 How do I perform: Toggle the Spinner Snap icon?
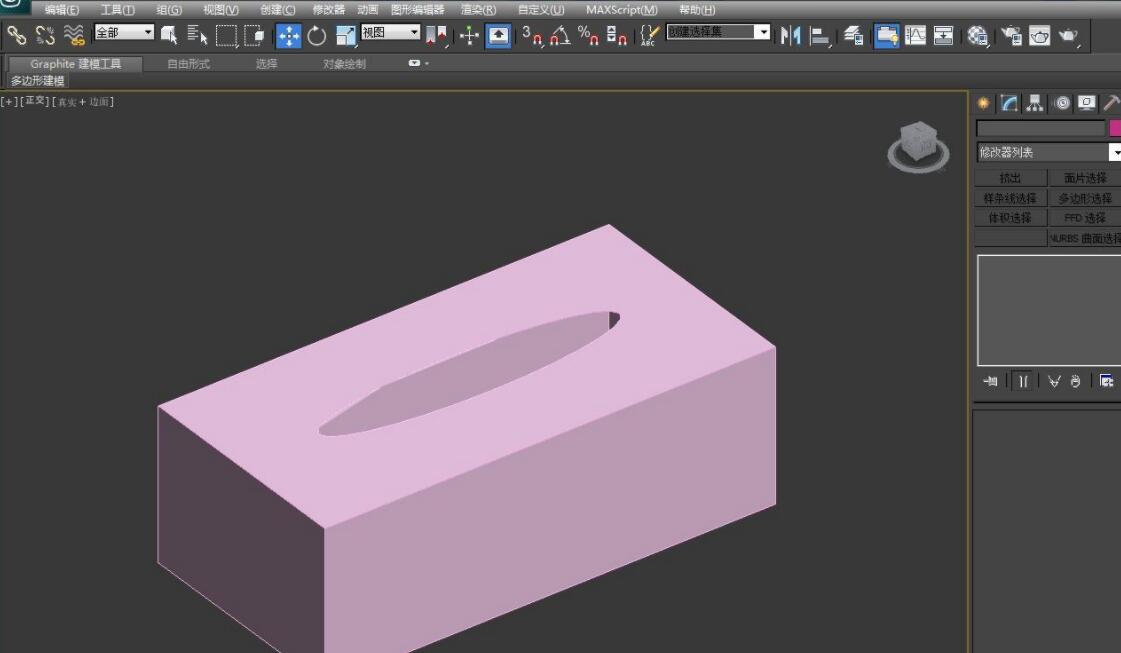click(x=616, y=36)
